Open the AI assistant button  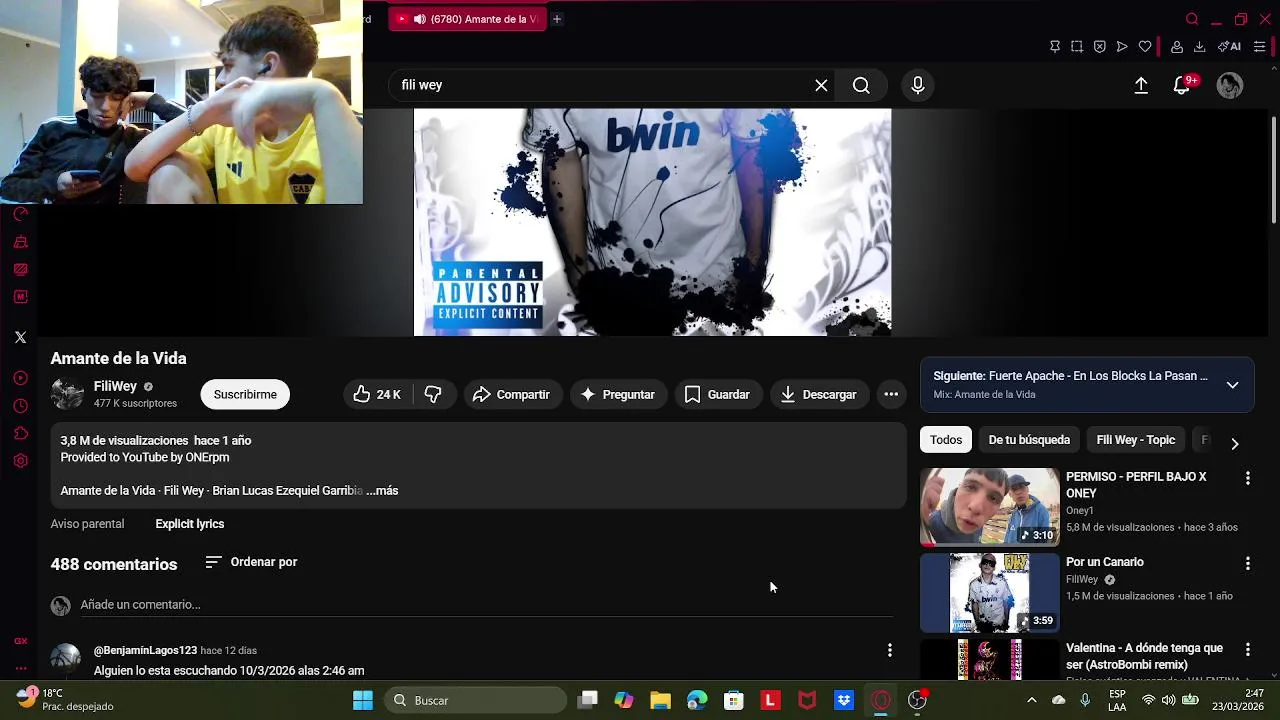(x=1229, y=46)
